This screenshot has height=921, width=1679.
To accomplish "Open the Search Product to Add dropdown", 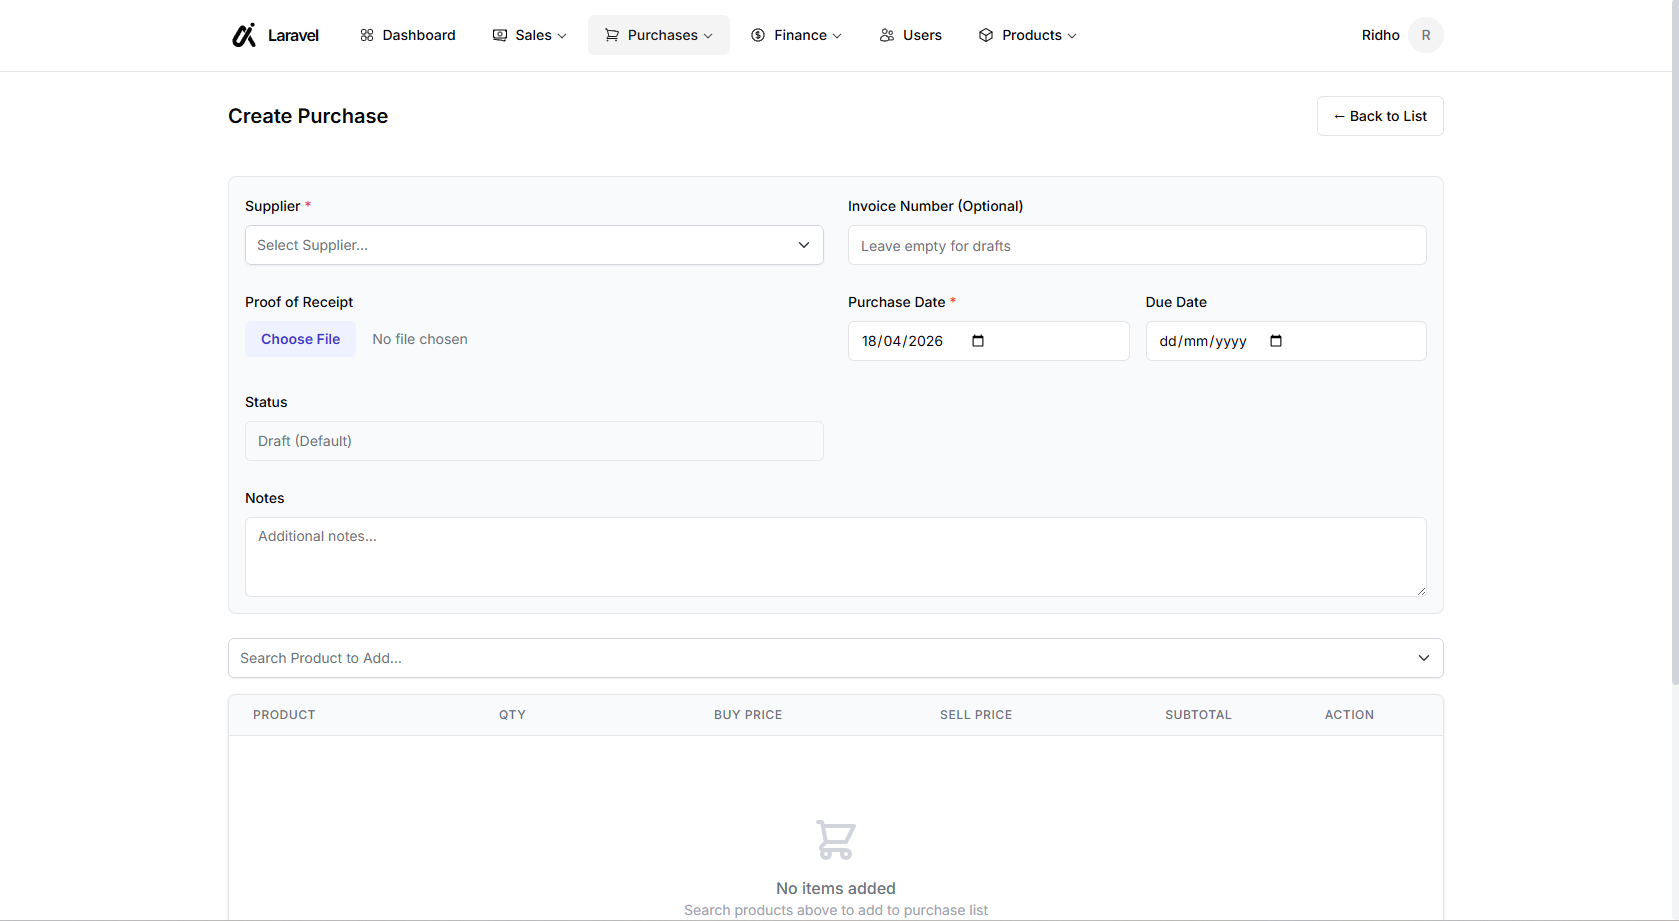I will coord(836,658).
